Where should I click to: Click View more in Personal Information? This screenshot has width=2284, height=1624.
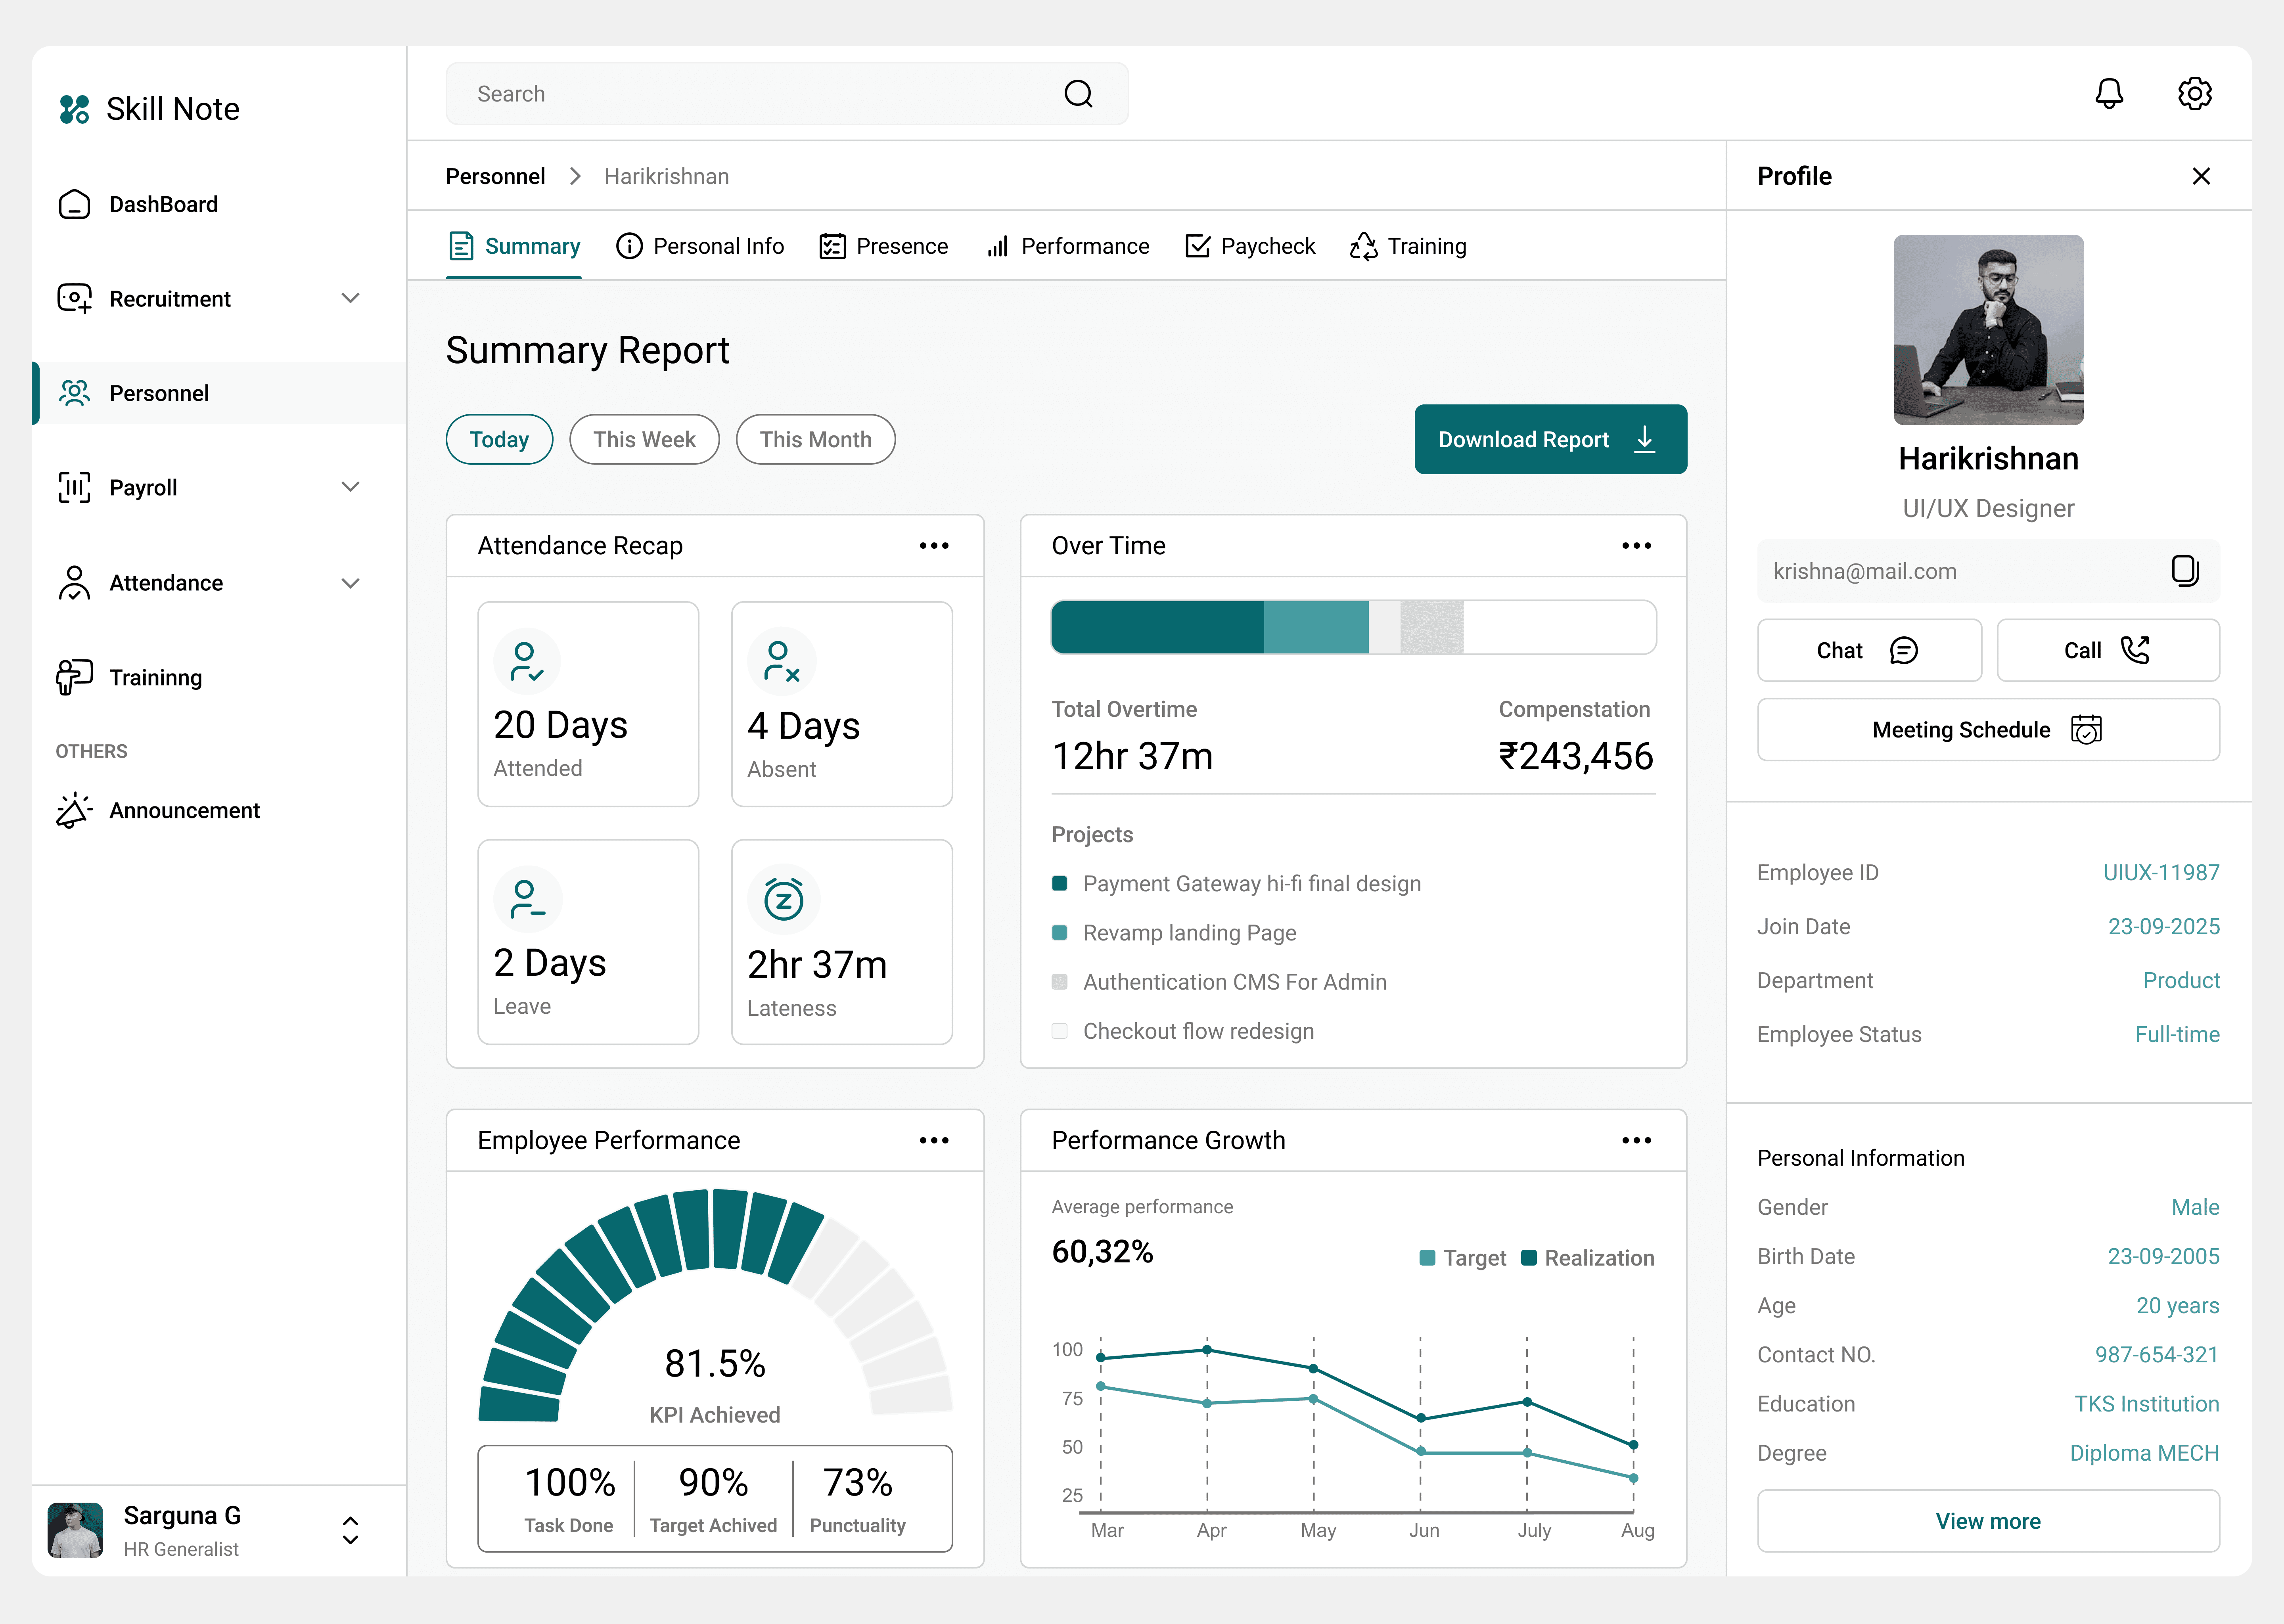click(1988, 1521)
